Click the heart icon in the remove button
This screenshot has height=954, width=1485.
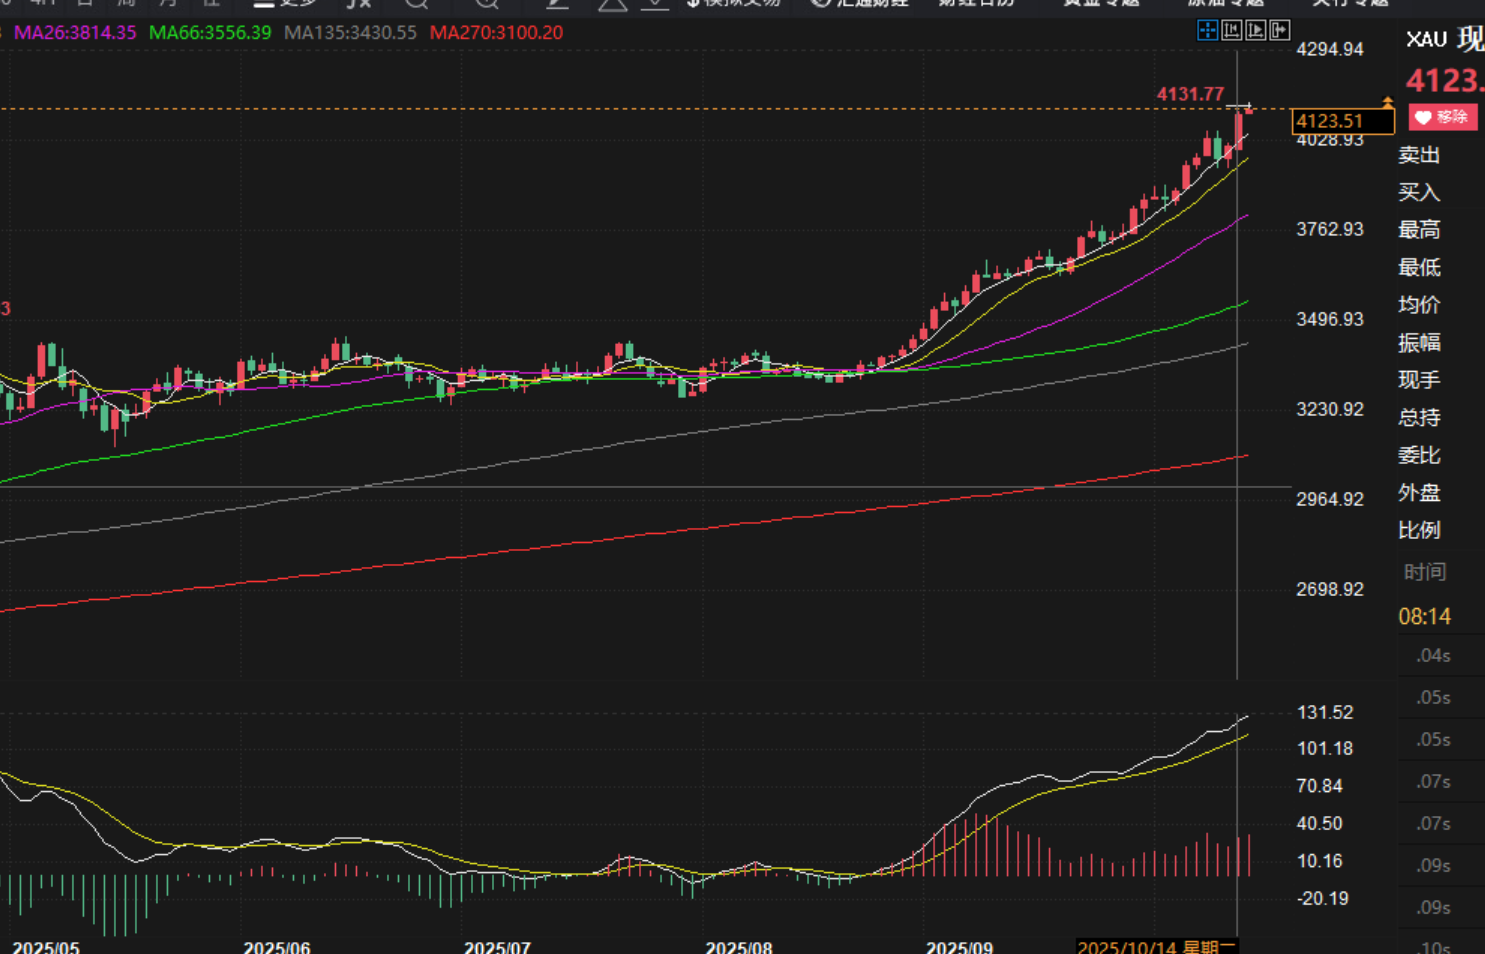(1423, 118)
